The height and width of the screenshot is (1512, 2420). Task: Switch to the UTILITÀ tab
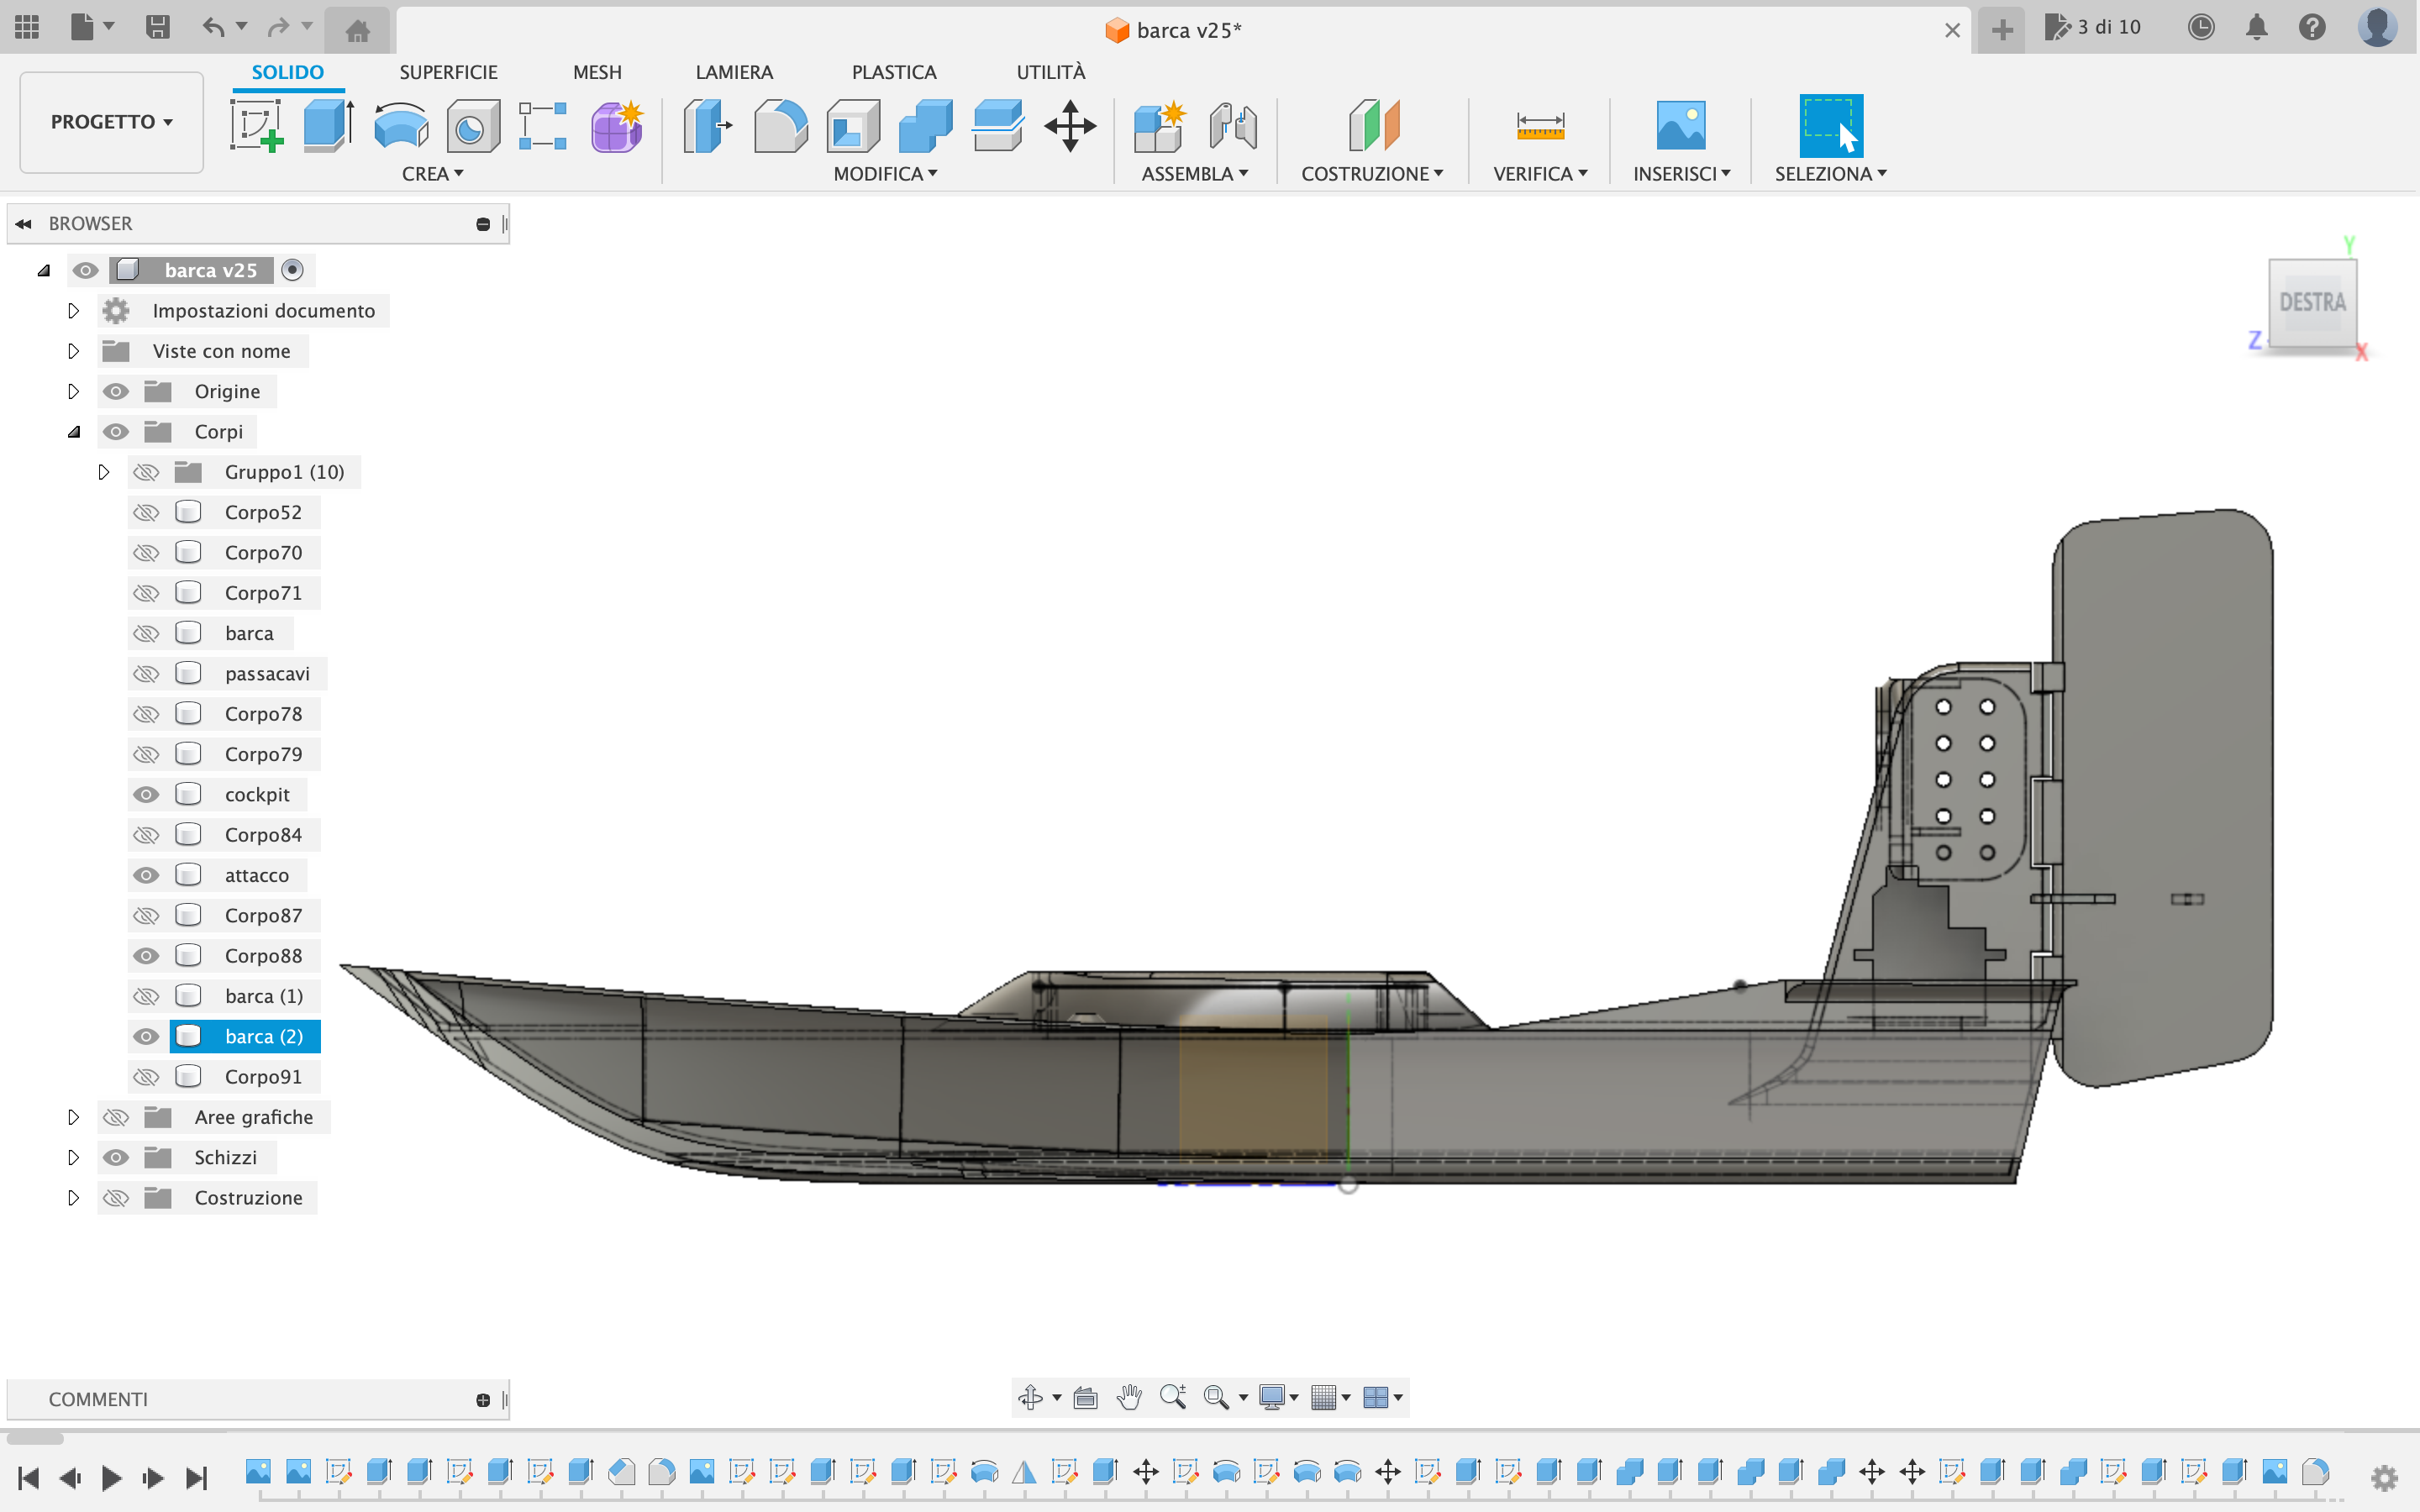pos(1050,72)
